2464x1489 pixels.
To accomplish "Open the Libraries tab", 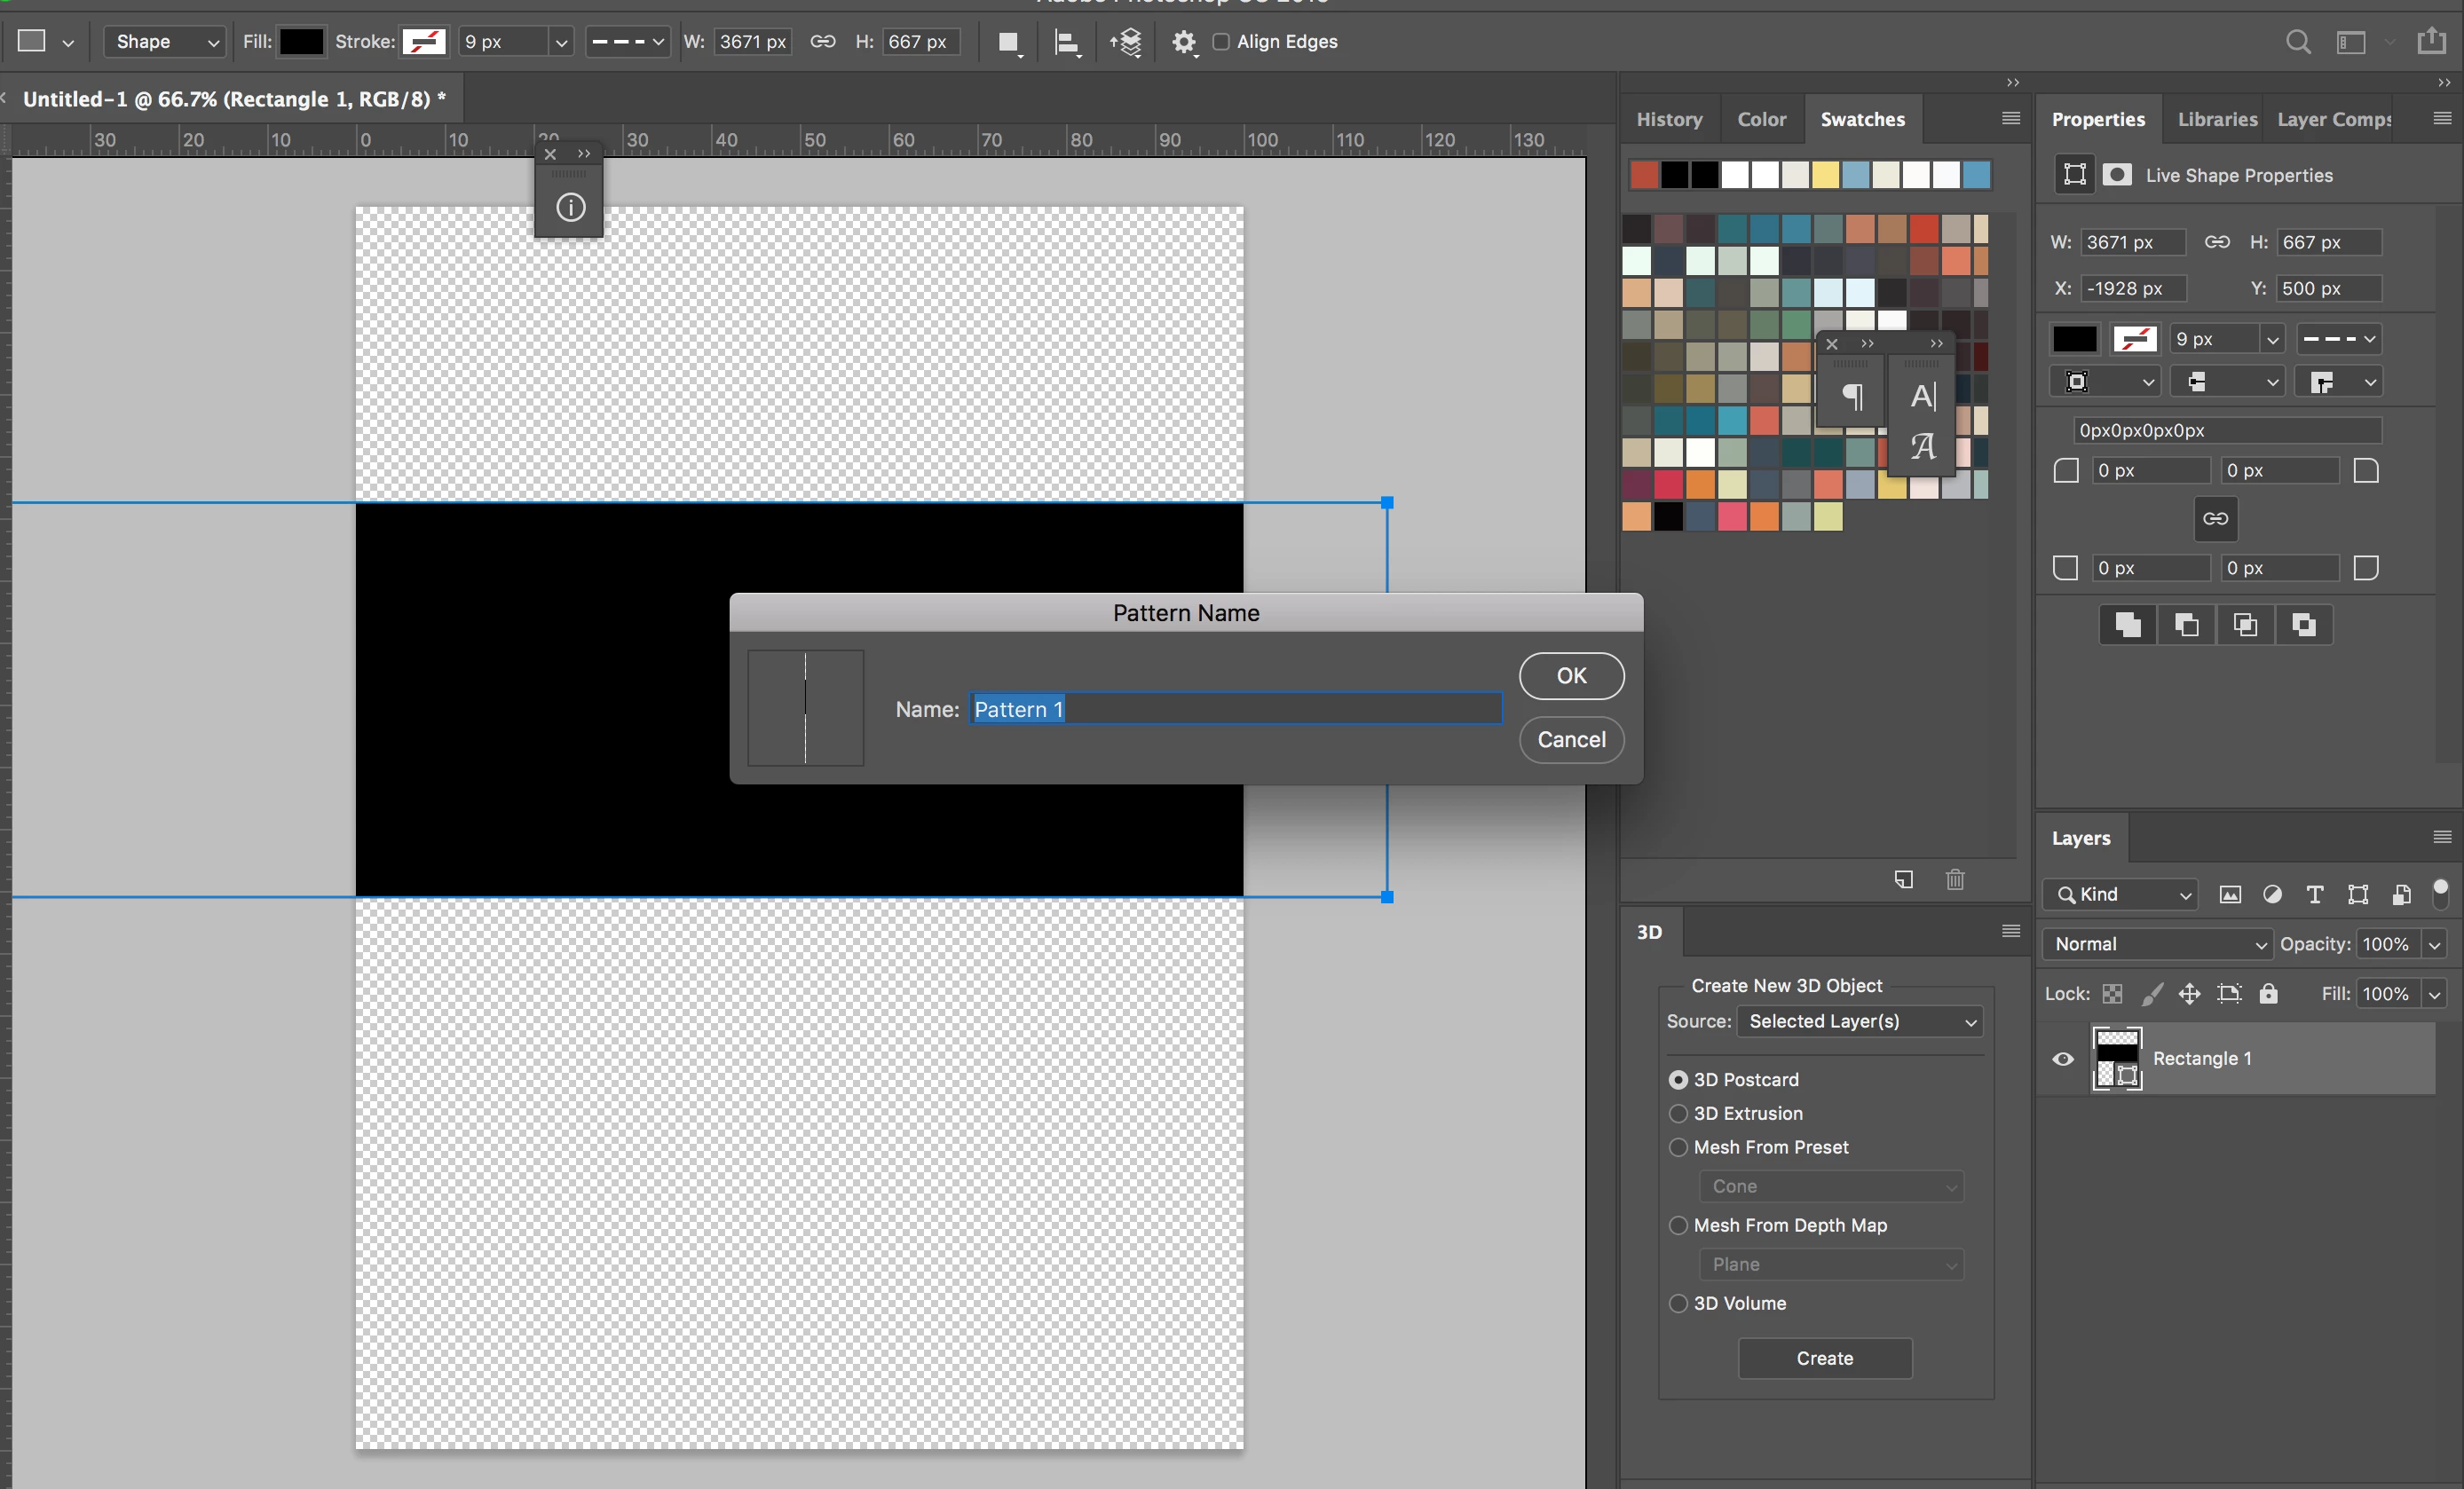I will (2216, 119).
